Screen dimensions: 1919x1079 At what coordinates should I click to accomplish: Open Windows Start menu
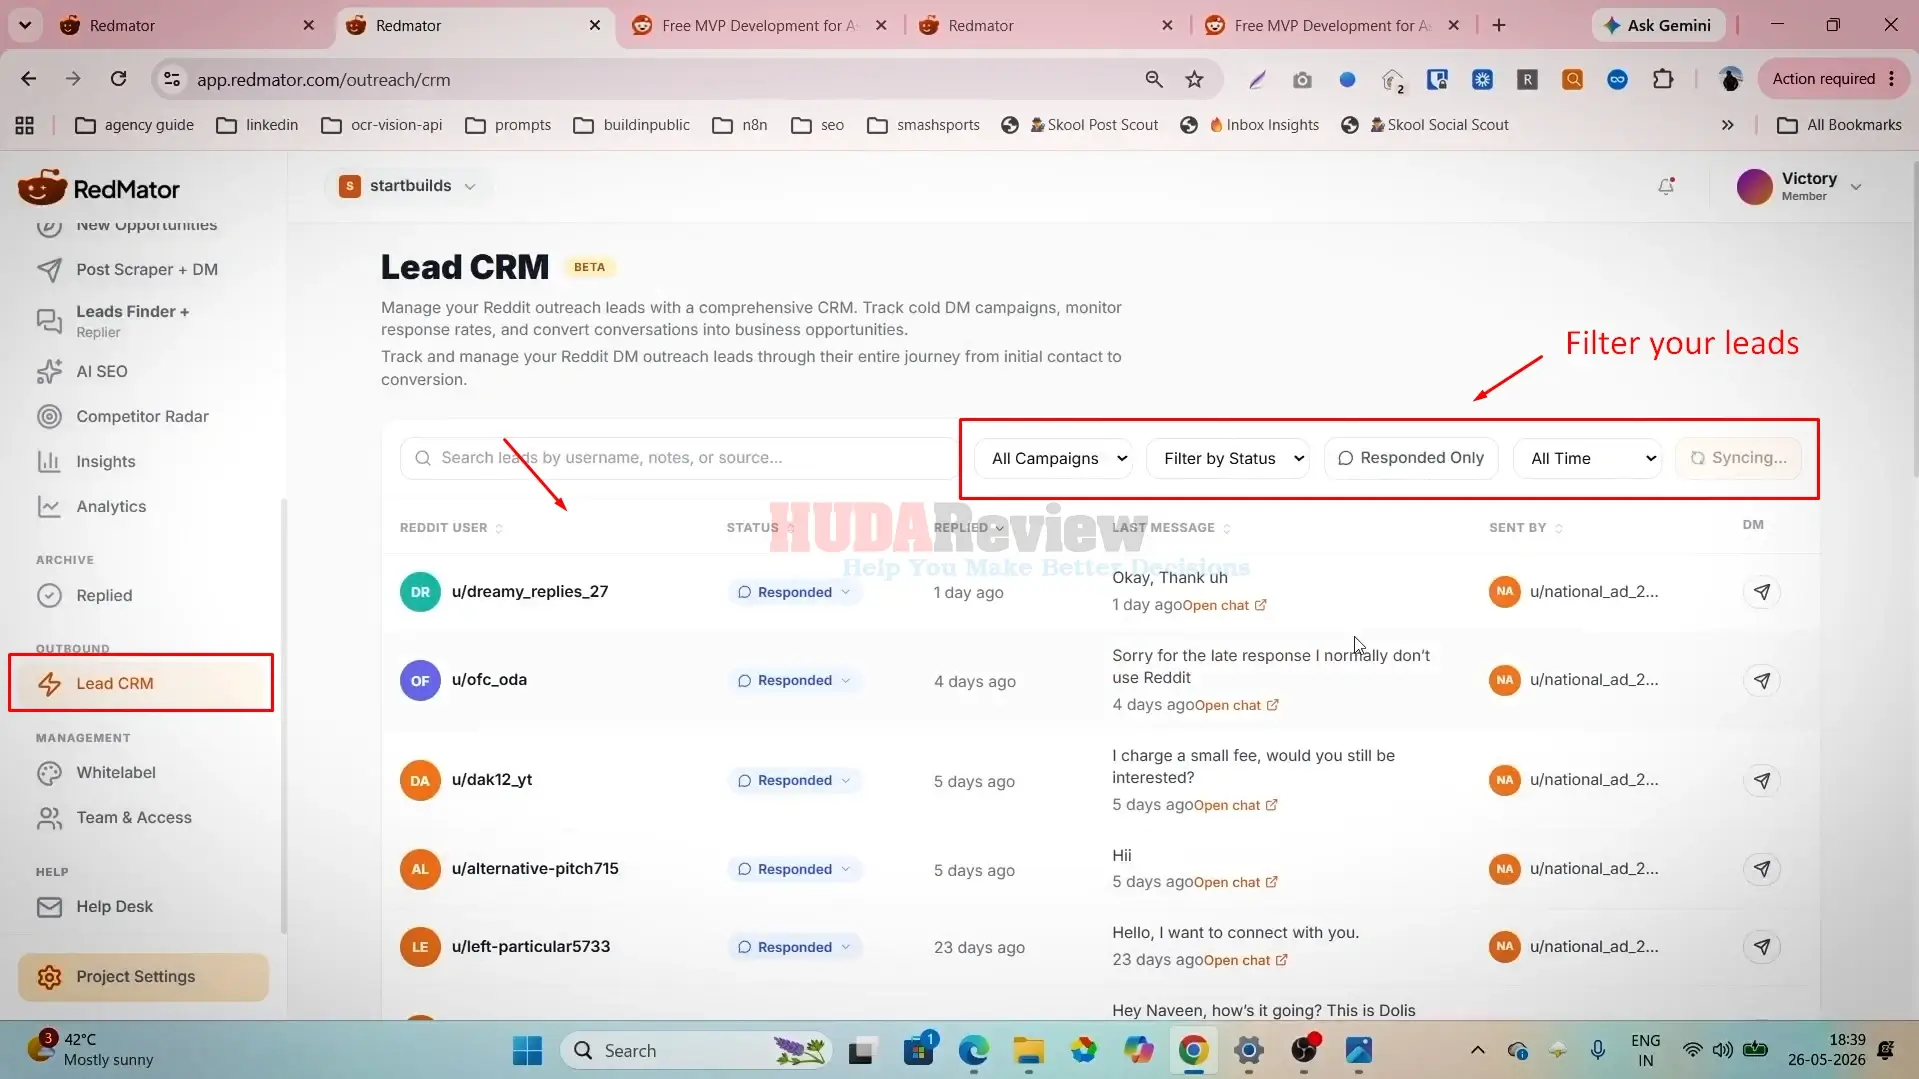(x=527, y=1051)
